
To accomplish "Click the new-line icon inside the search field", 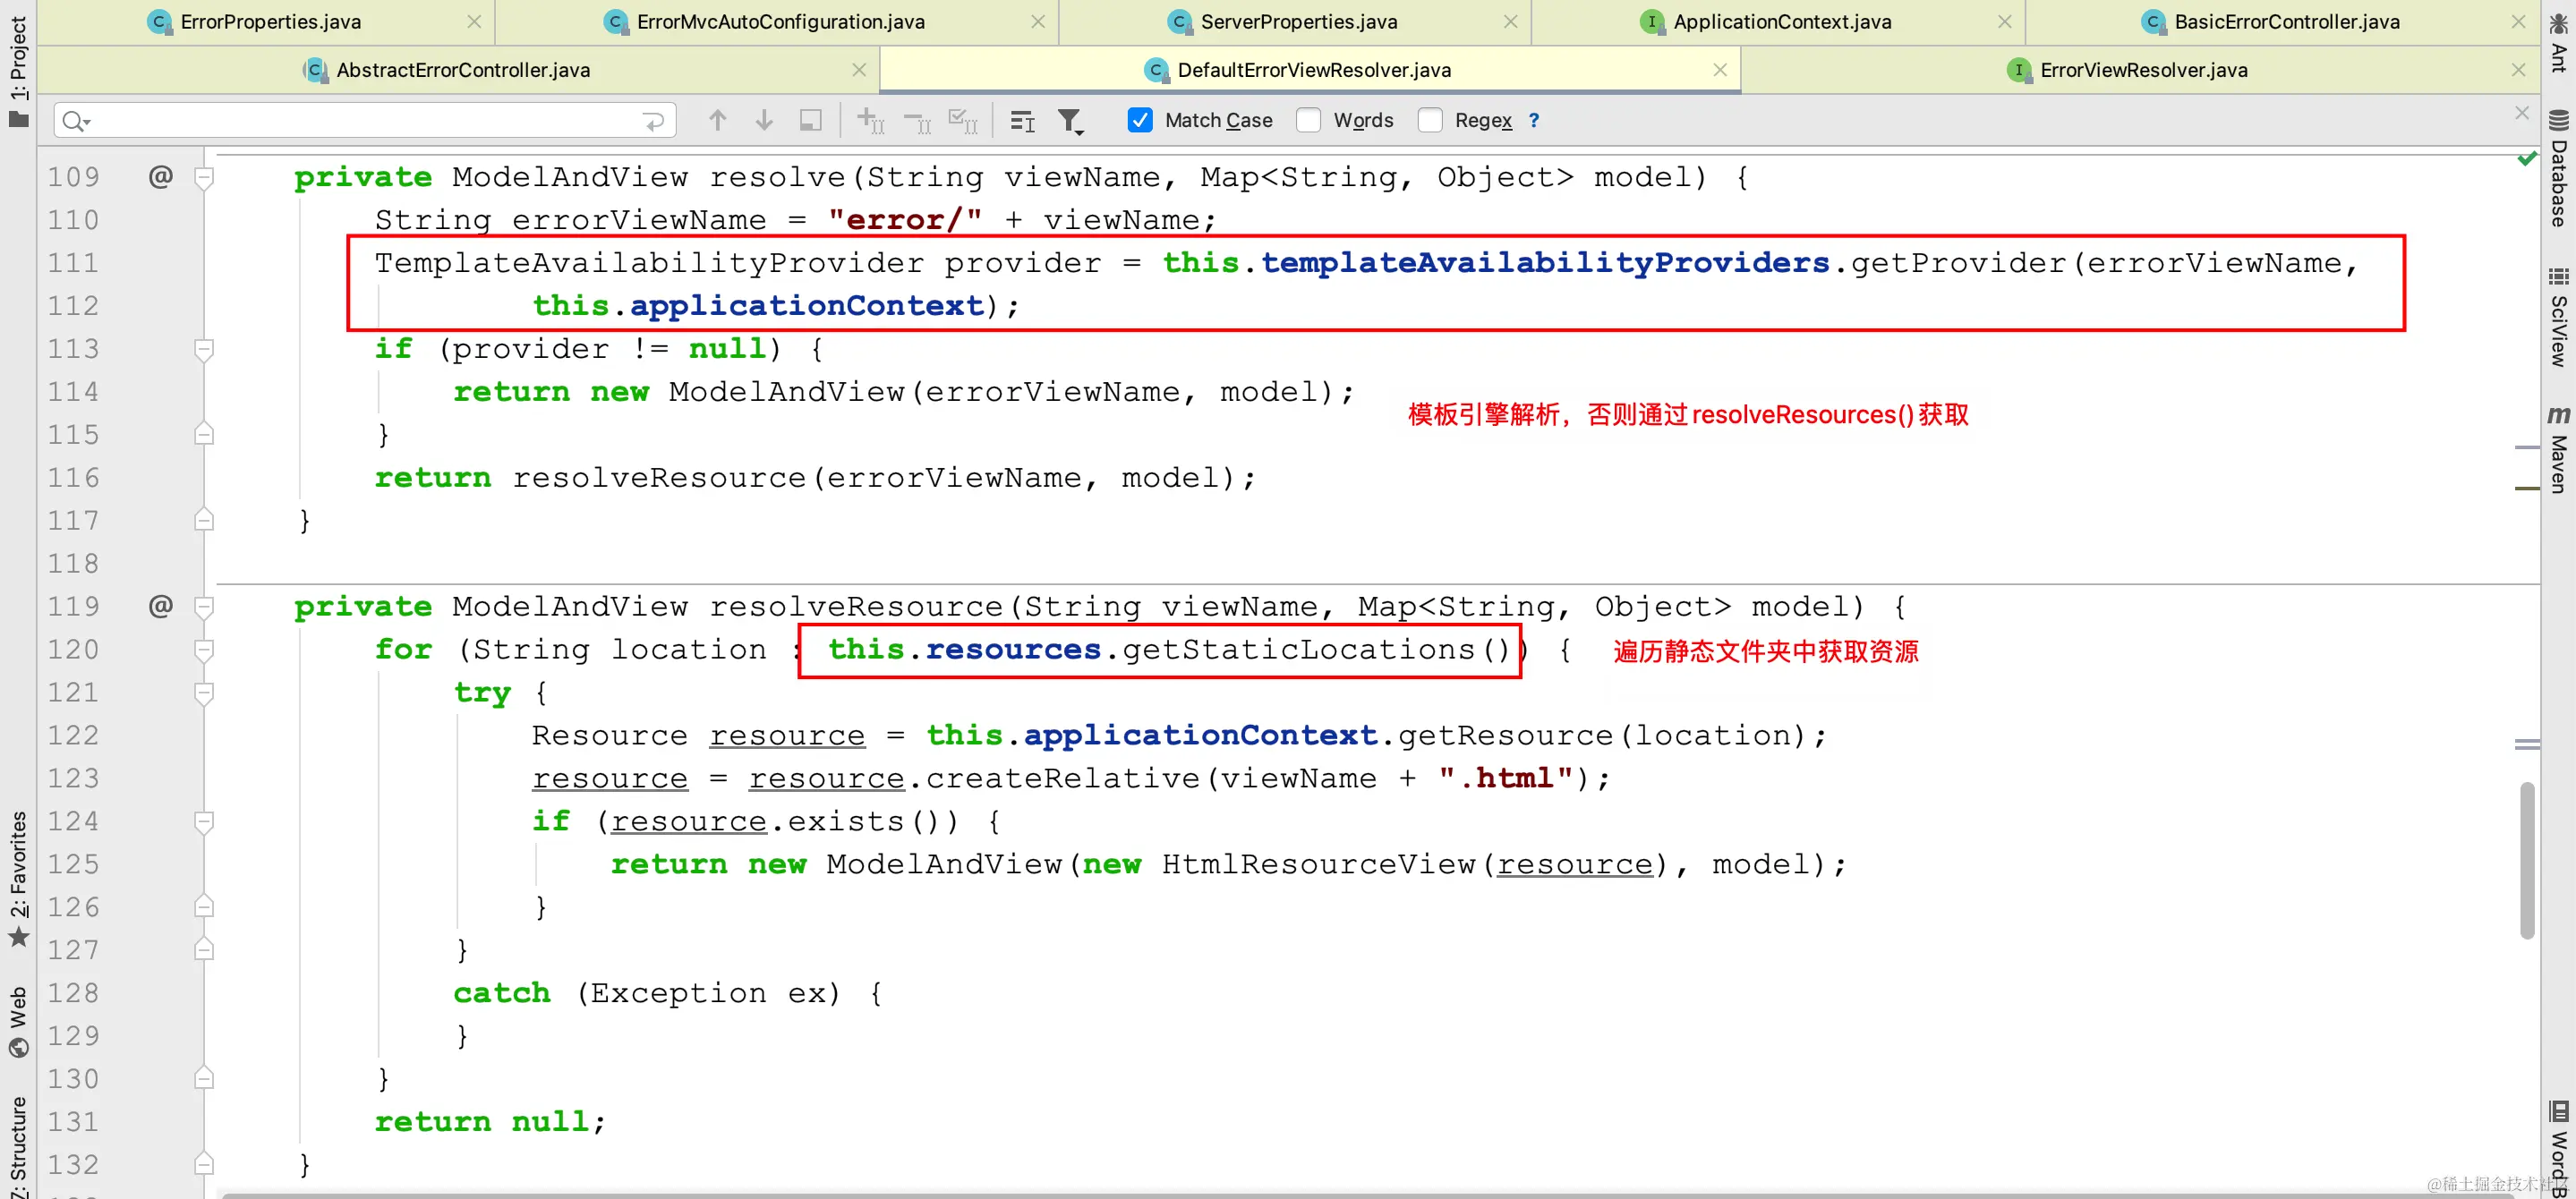I will click(x=653, y=121).
